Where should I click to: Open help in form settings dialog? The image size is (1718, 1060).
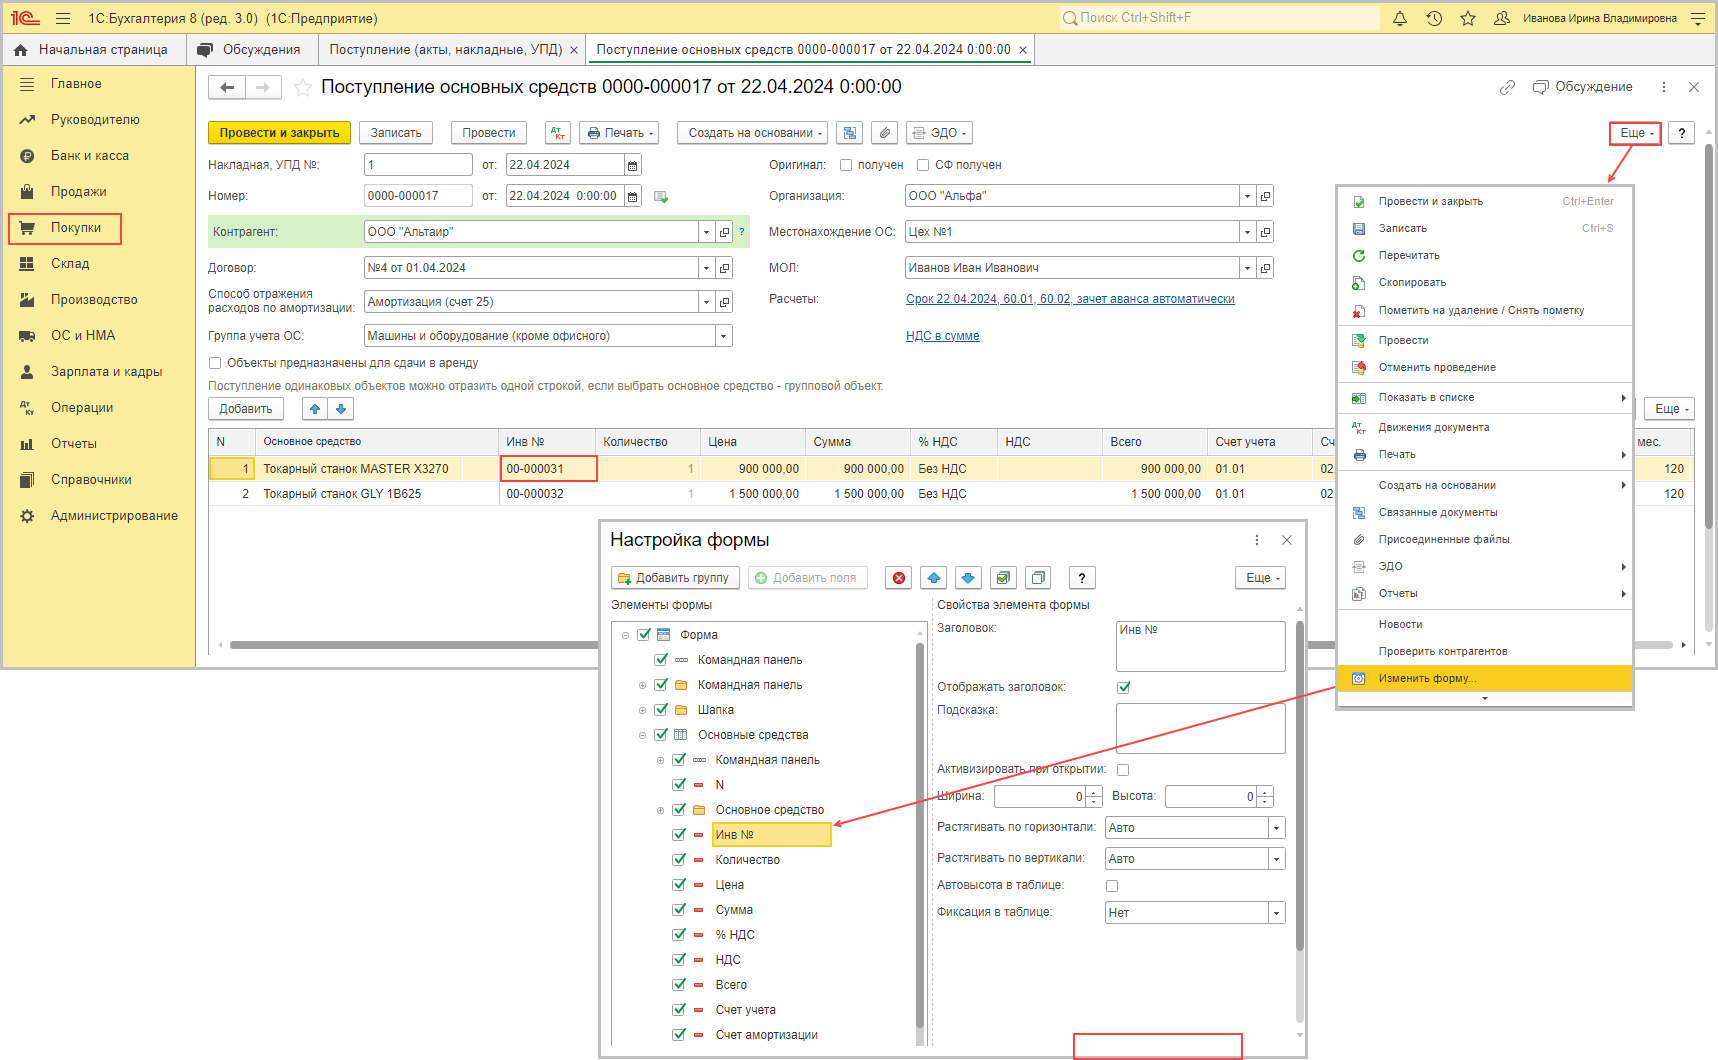[x=1081, y=578]
